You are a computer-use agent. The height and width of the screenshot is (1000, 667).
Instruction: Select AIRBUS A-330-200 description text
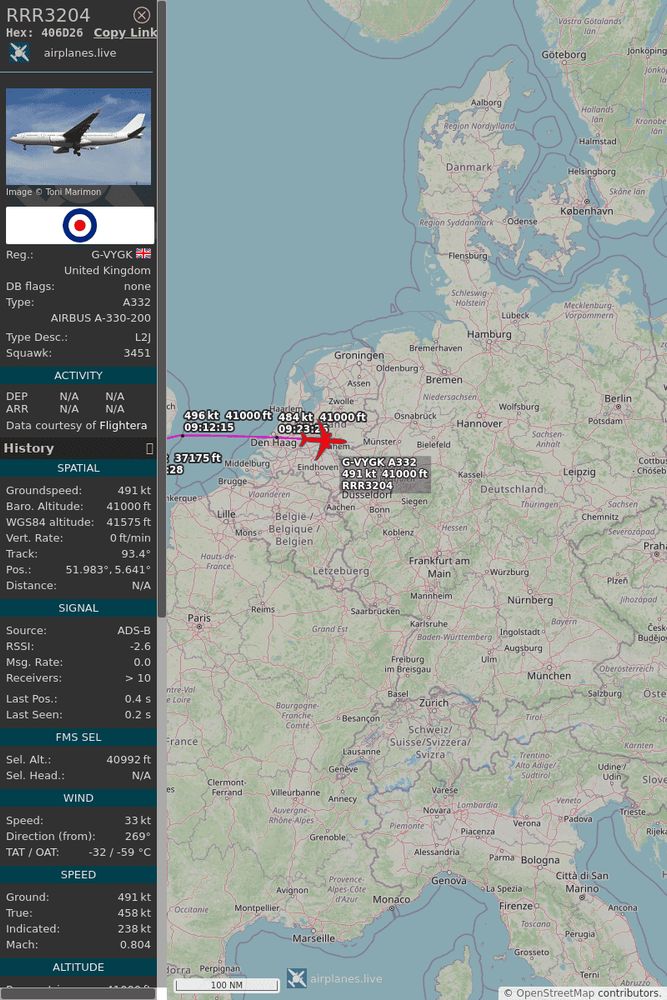pos(101,318)
